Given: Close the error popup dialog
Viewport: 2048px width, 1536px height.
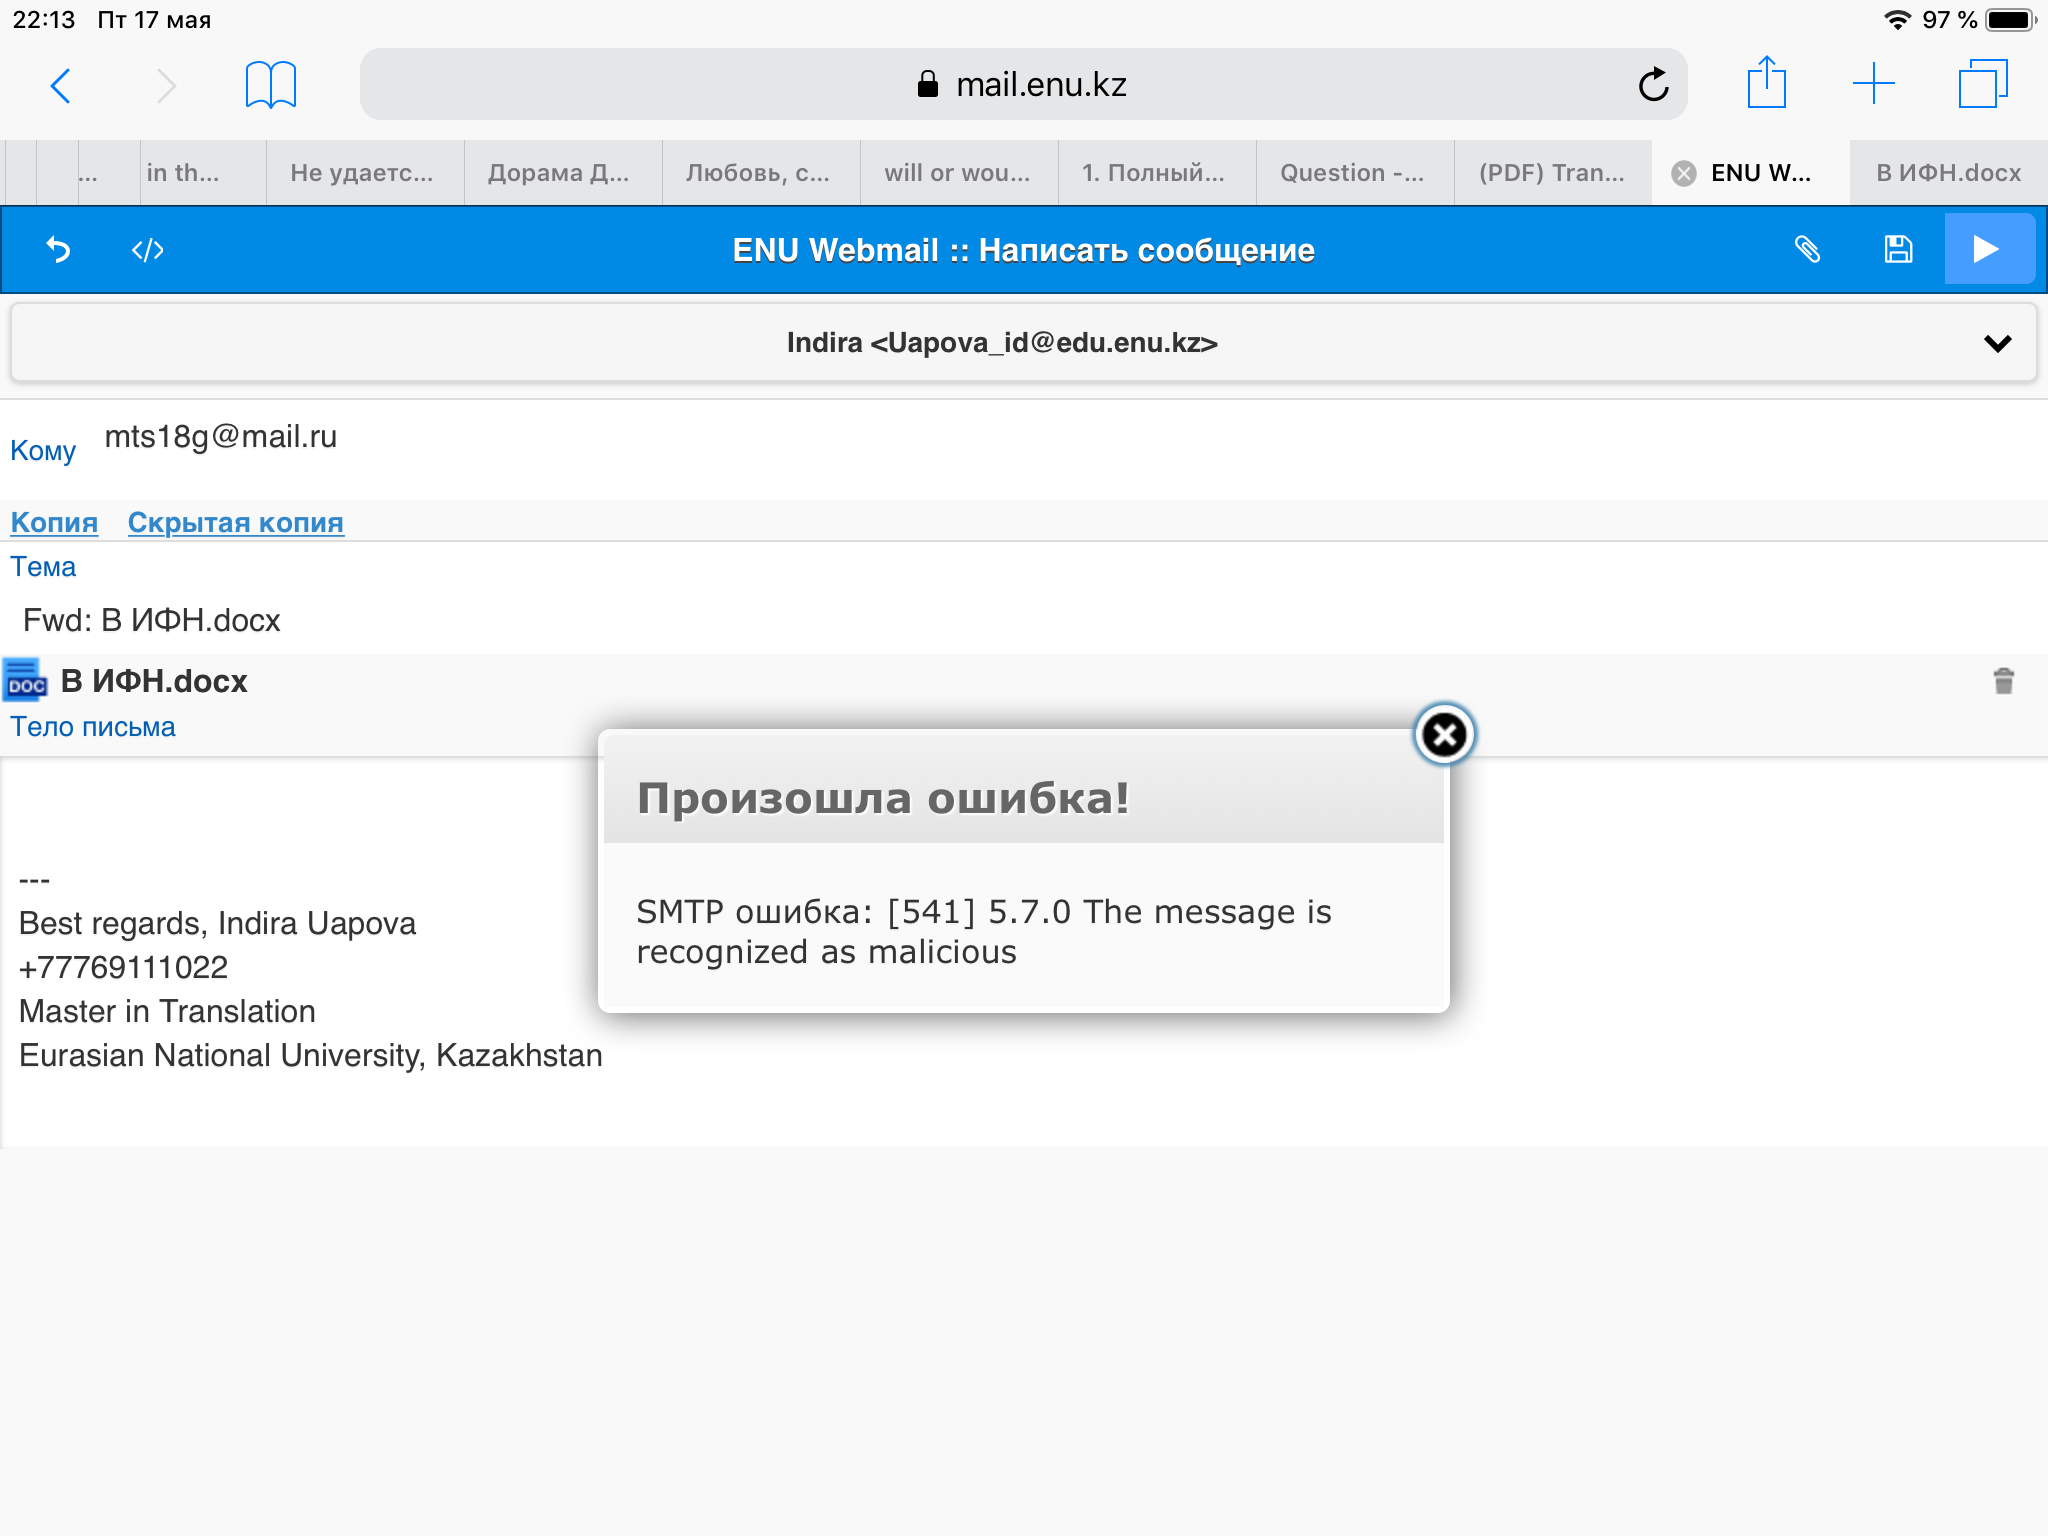Looking at the screenshot, I should tap(1444, 735).
